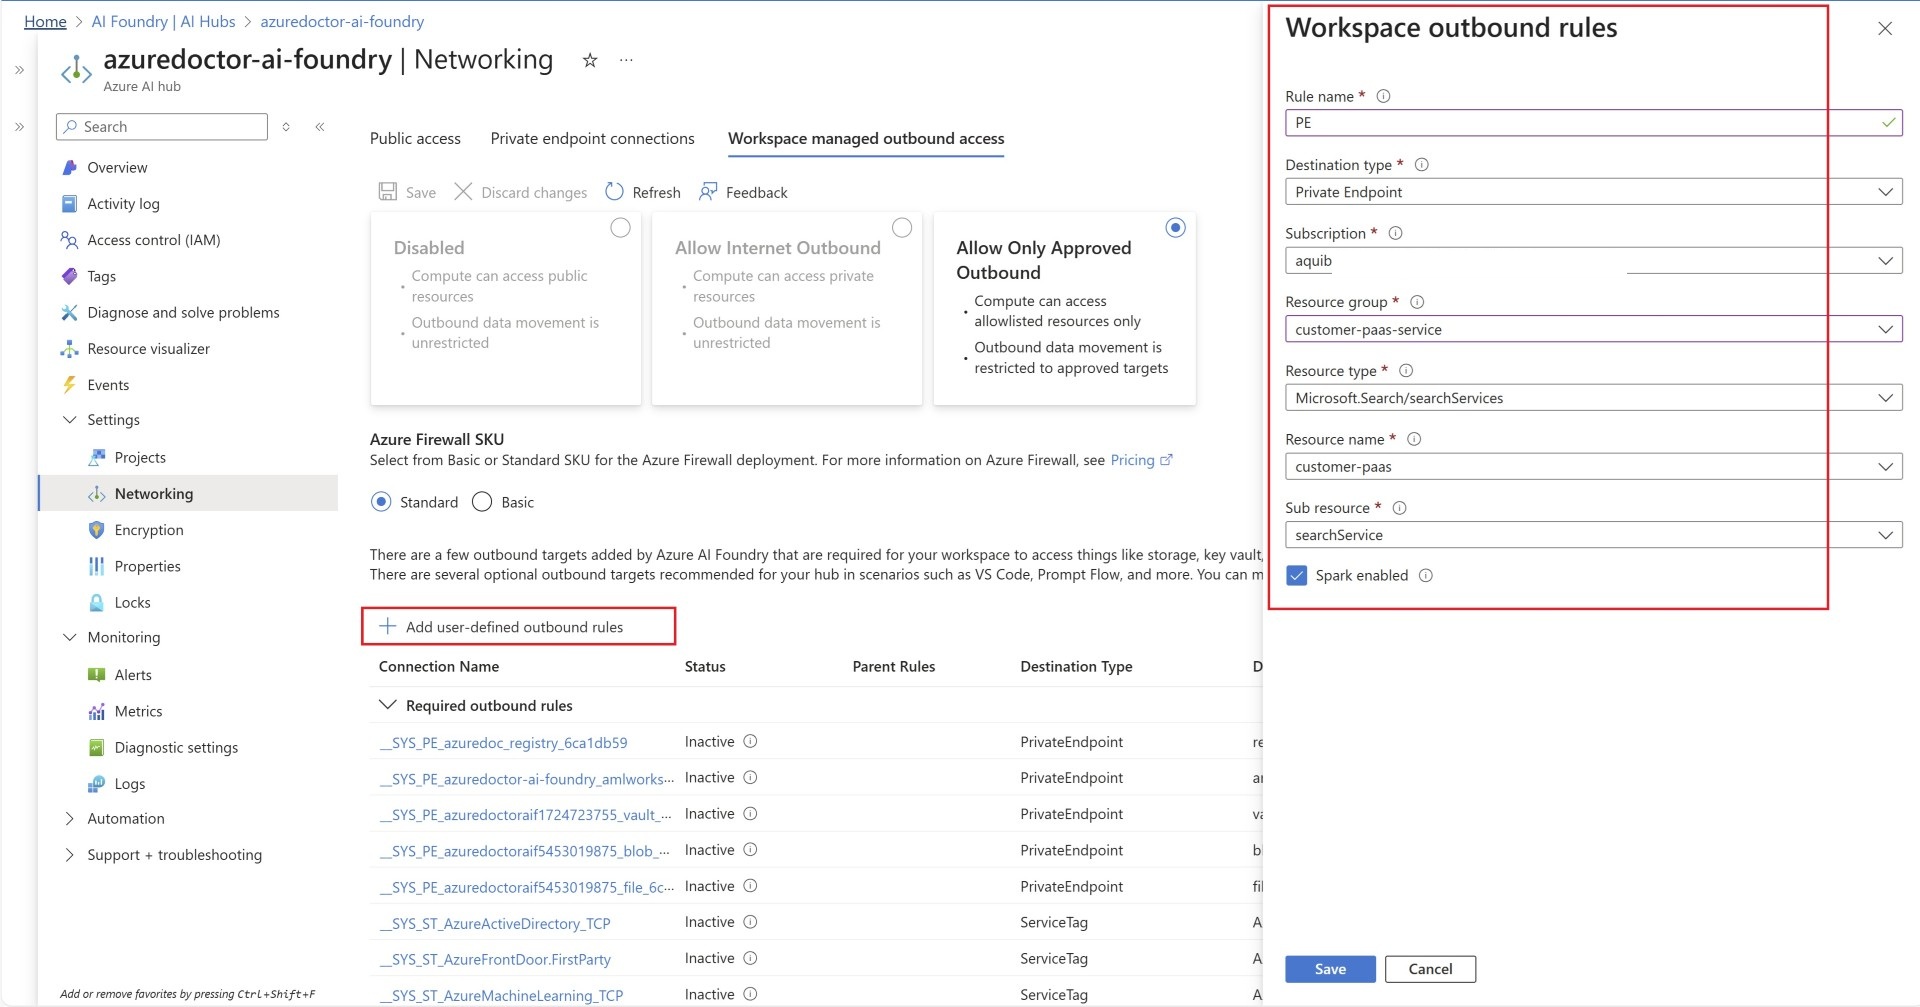Open Events in sidebar
This screenshot has height=1007, width=1920.
pyautogui.click(x=108, y=385)
